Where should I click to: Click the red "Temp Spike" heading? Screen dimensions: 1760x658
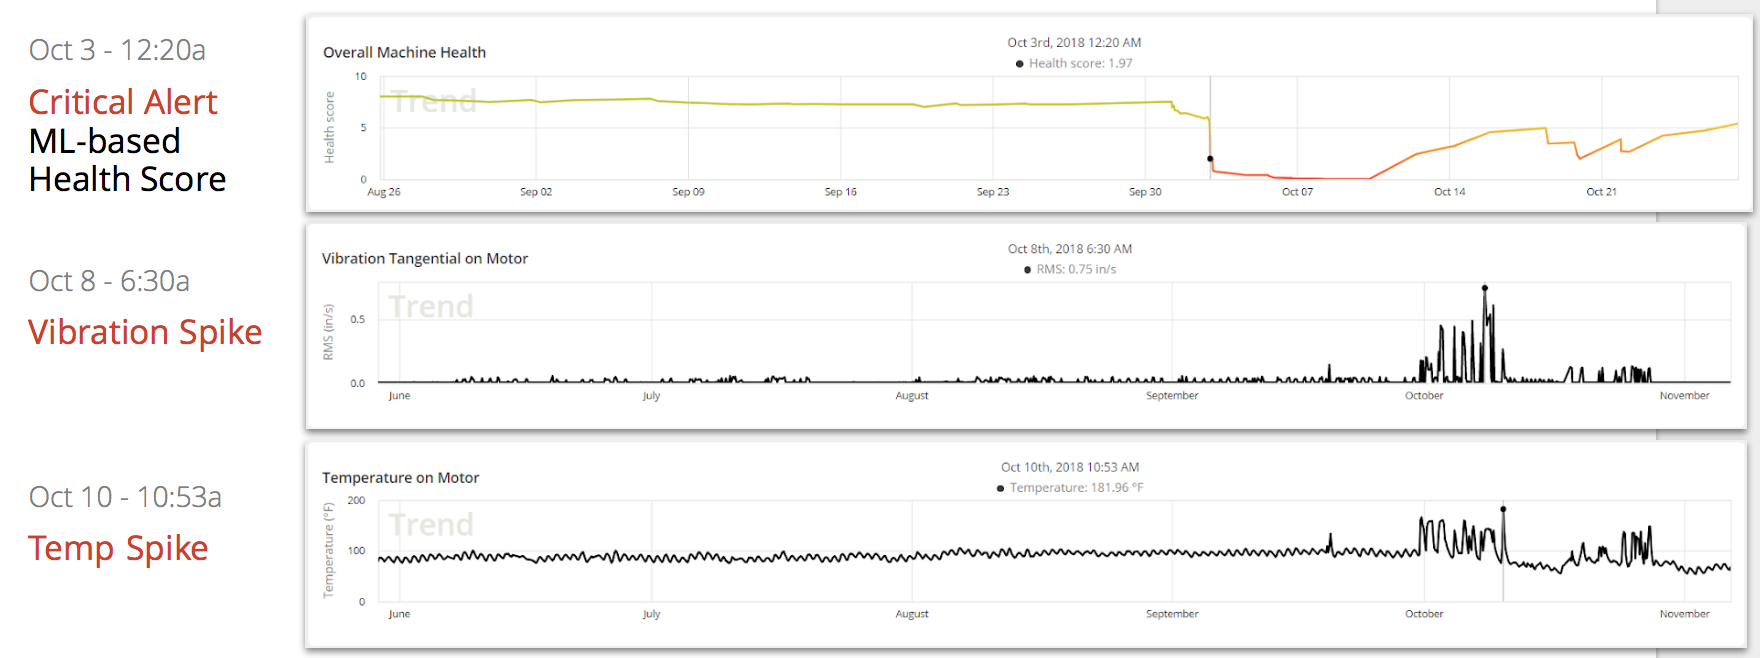click(118, 548)
